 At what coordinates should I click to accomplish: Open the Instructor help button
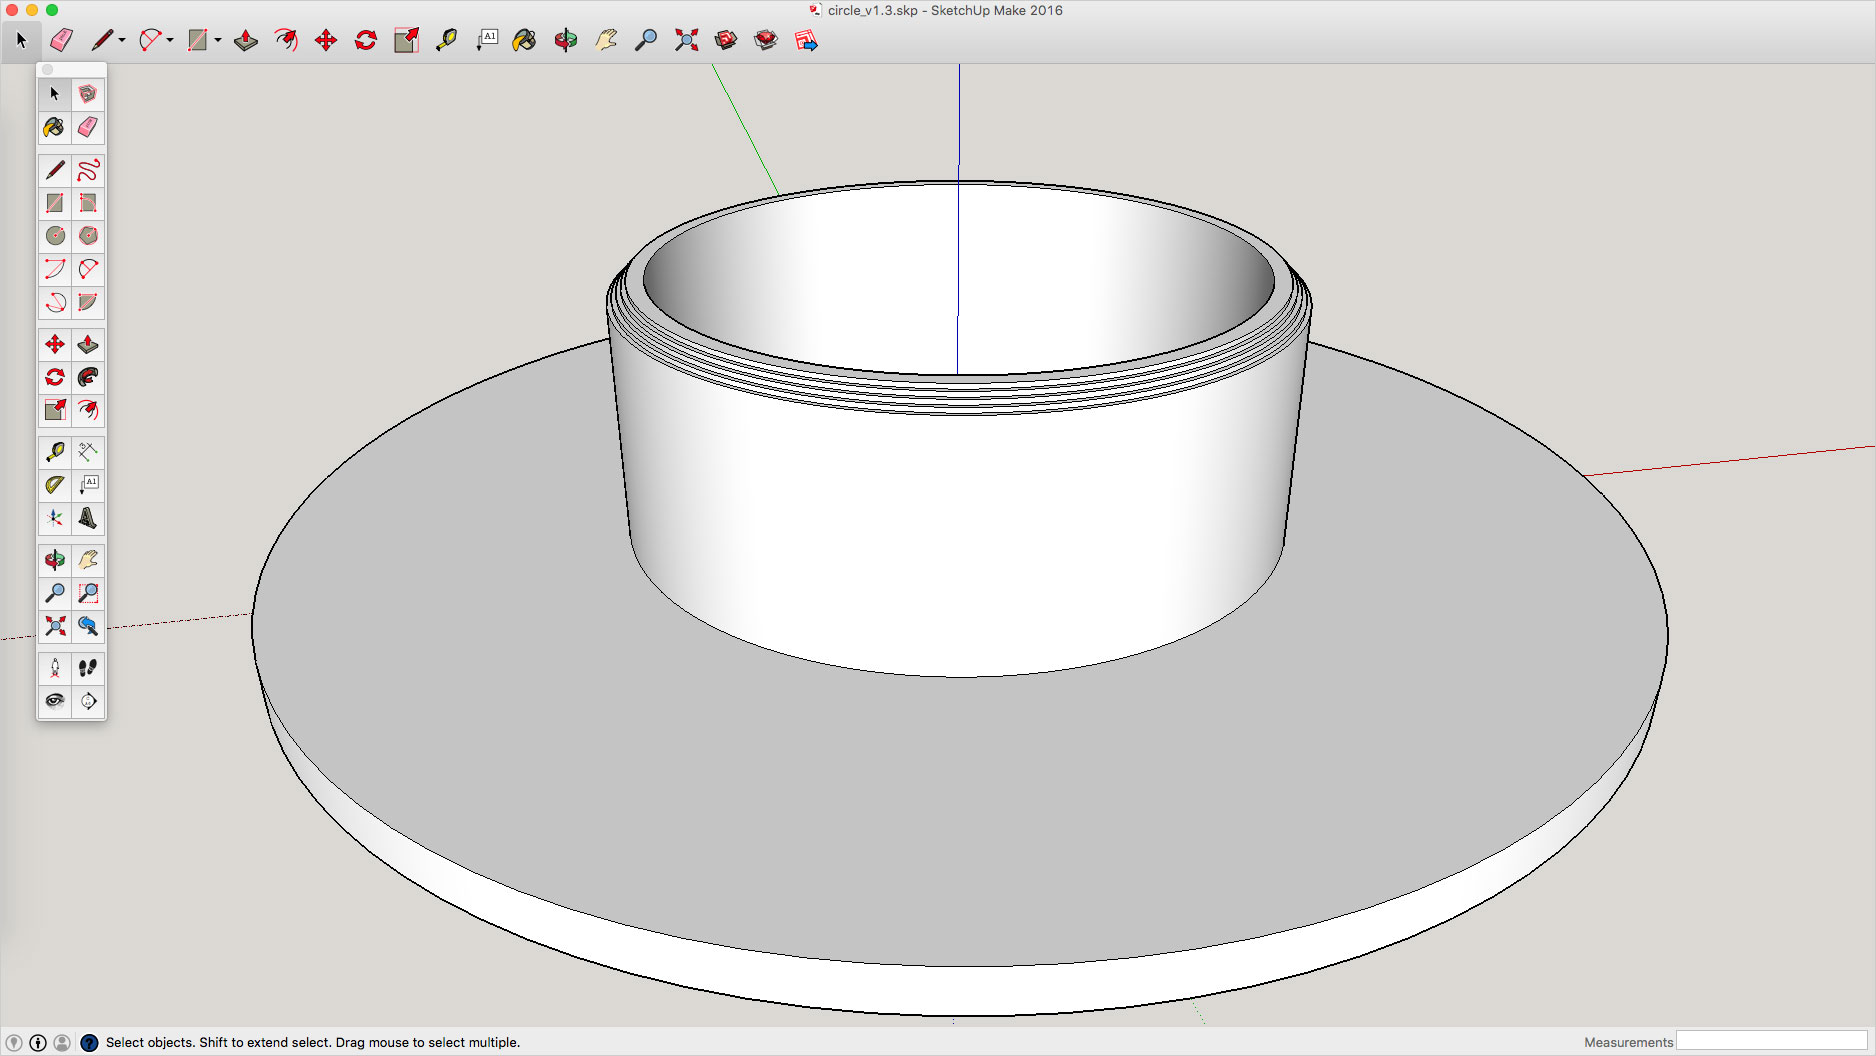(89, 1042)
